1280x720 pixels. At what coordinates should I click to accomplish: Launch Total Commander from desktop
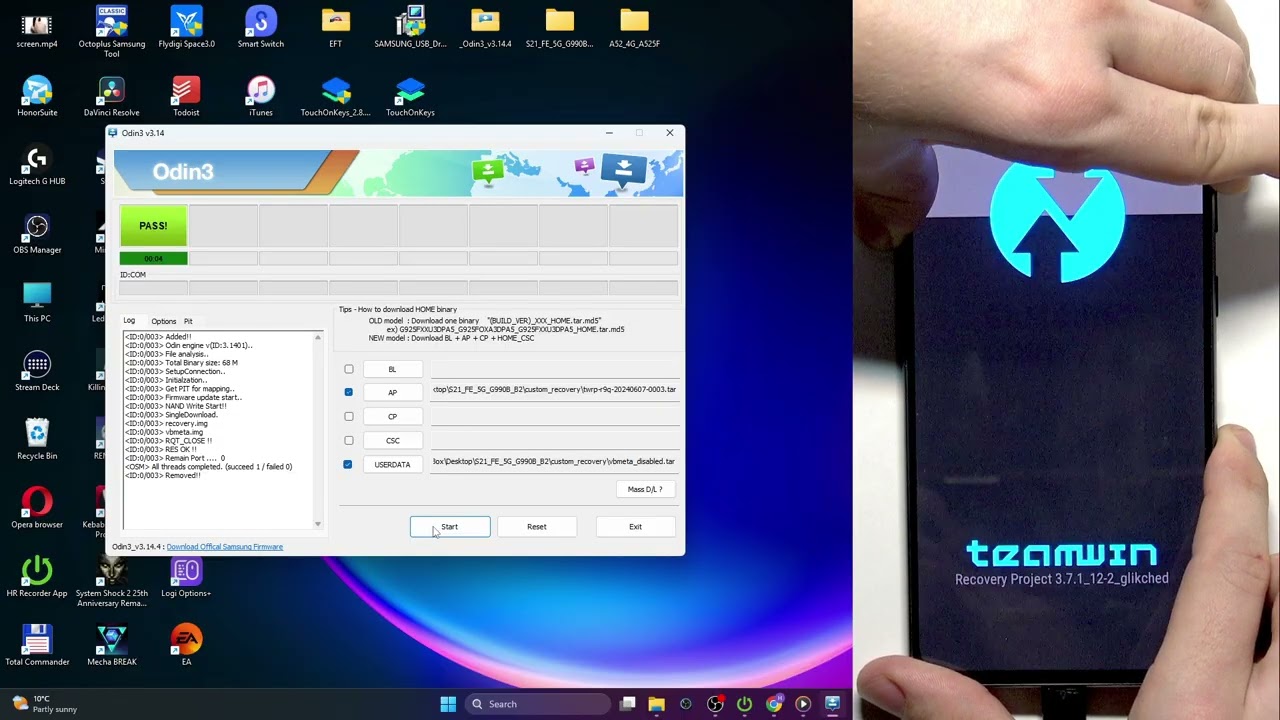[x=37, y=646]
